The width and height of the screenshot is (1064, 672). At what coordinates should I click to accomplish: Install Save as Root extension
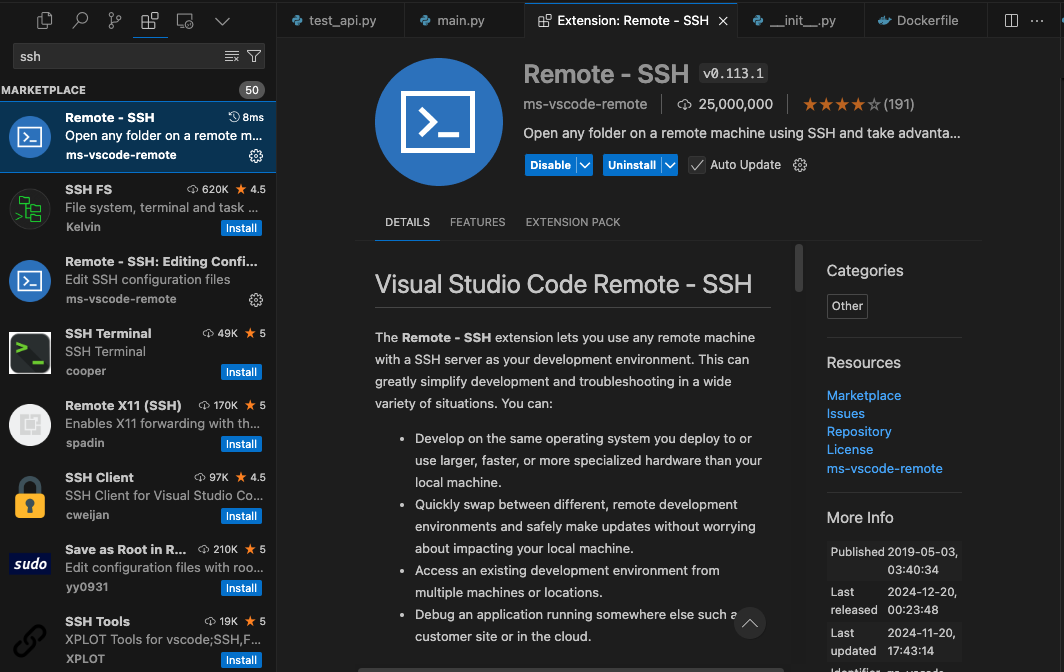pyautogui.click(x=242, y=588)
